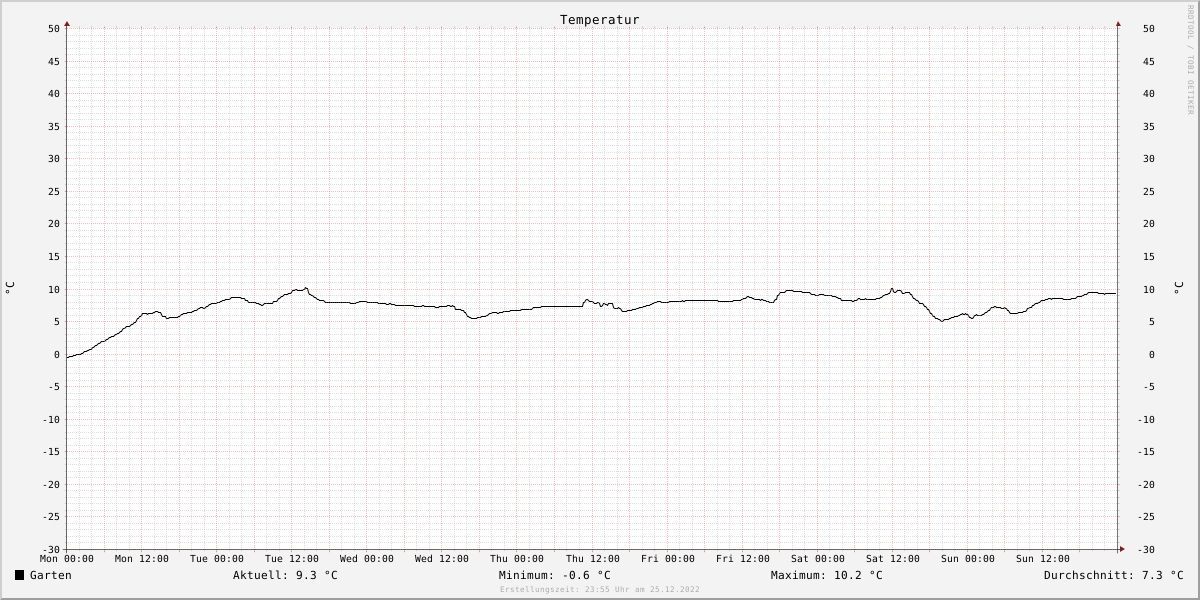Click the 'Erstellungszeit: 23:55 Uhr am 25.12.2022' timestamp
This screenshot has height=600, width=1200.
(600, 590)
